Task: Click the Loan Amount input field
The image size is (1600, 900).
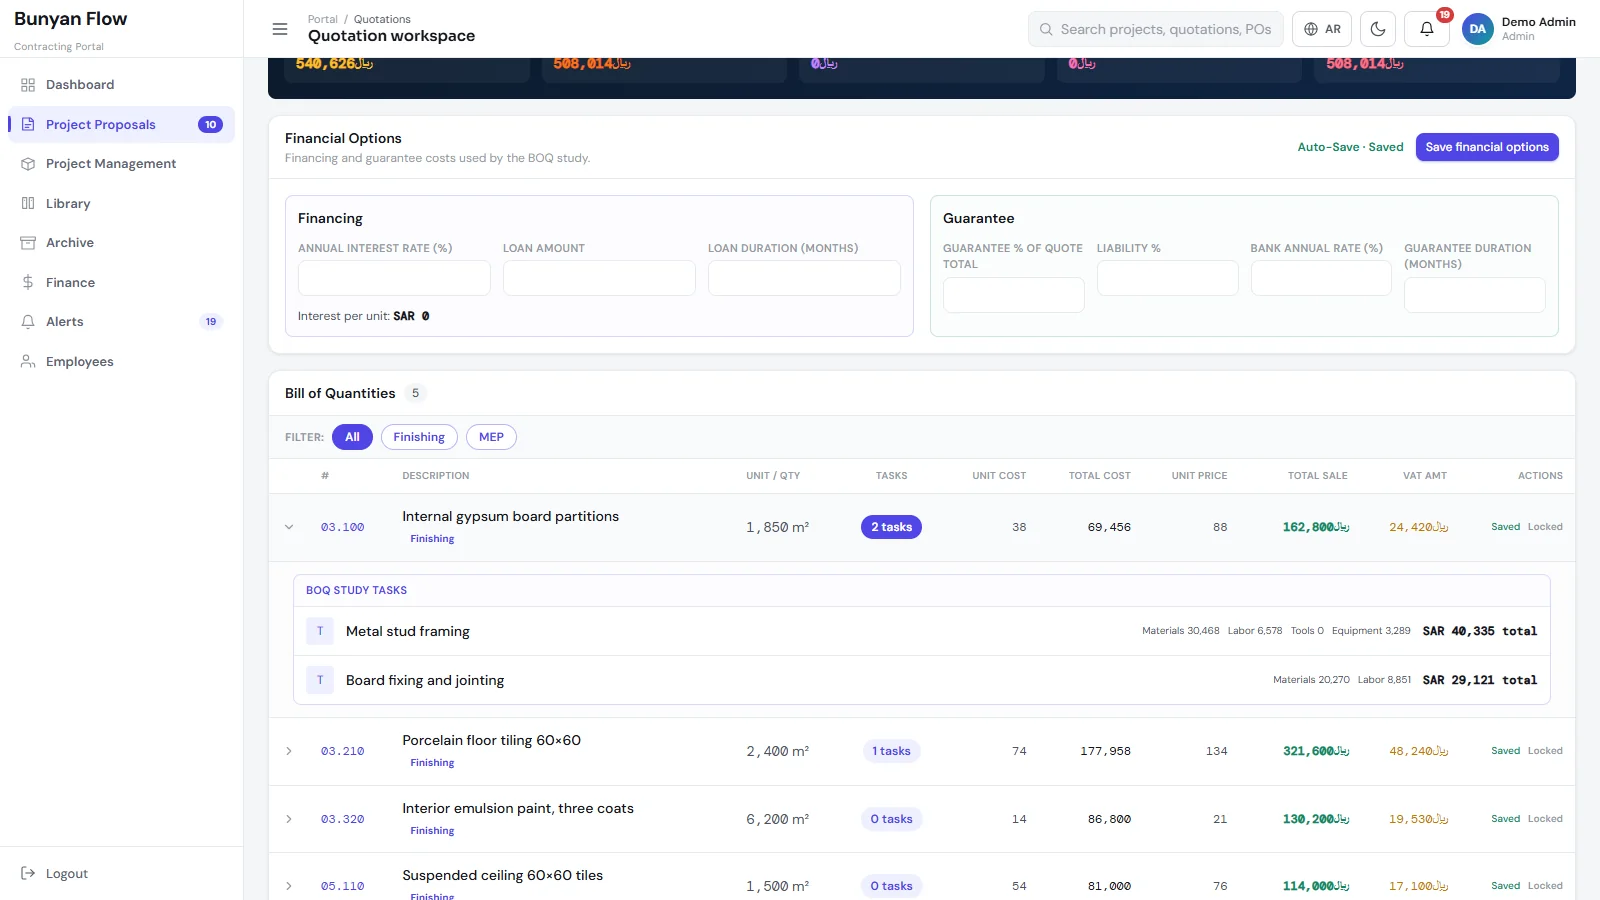Action: [x=599, y=278]
